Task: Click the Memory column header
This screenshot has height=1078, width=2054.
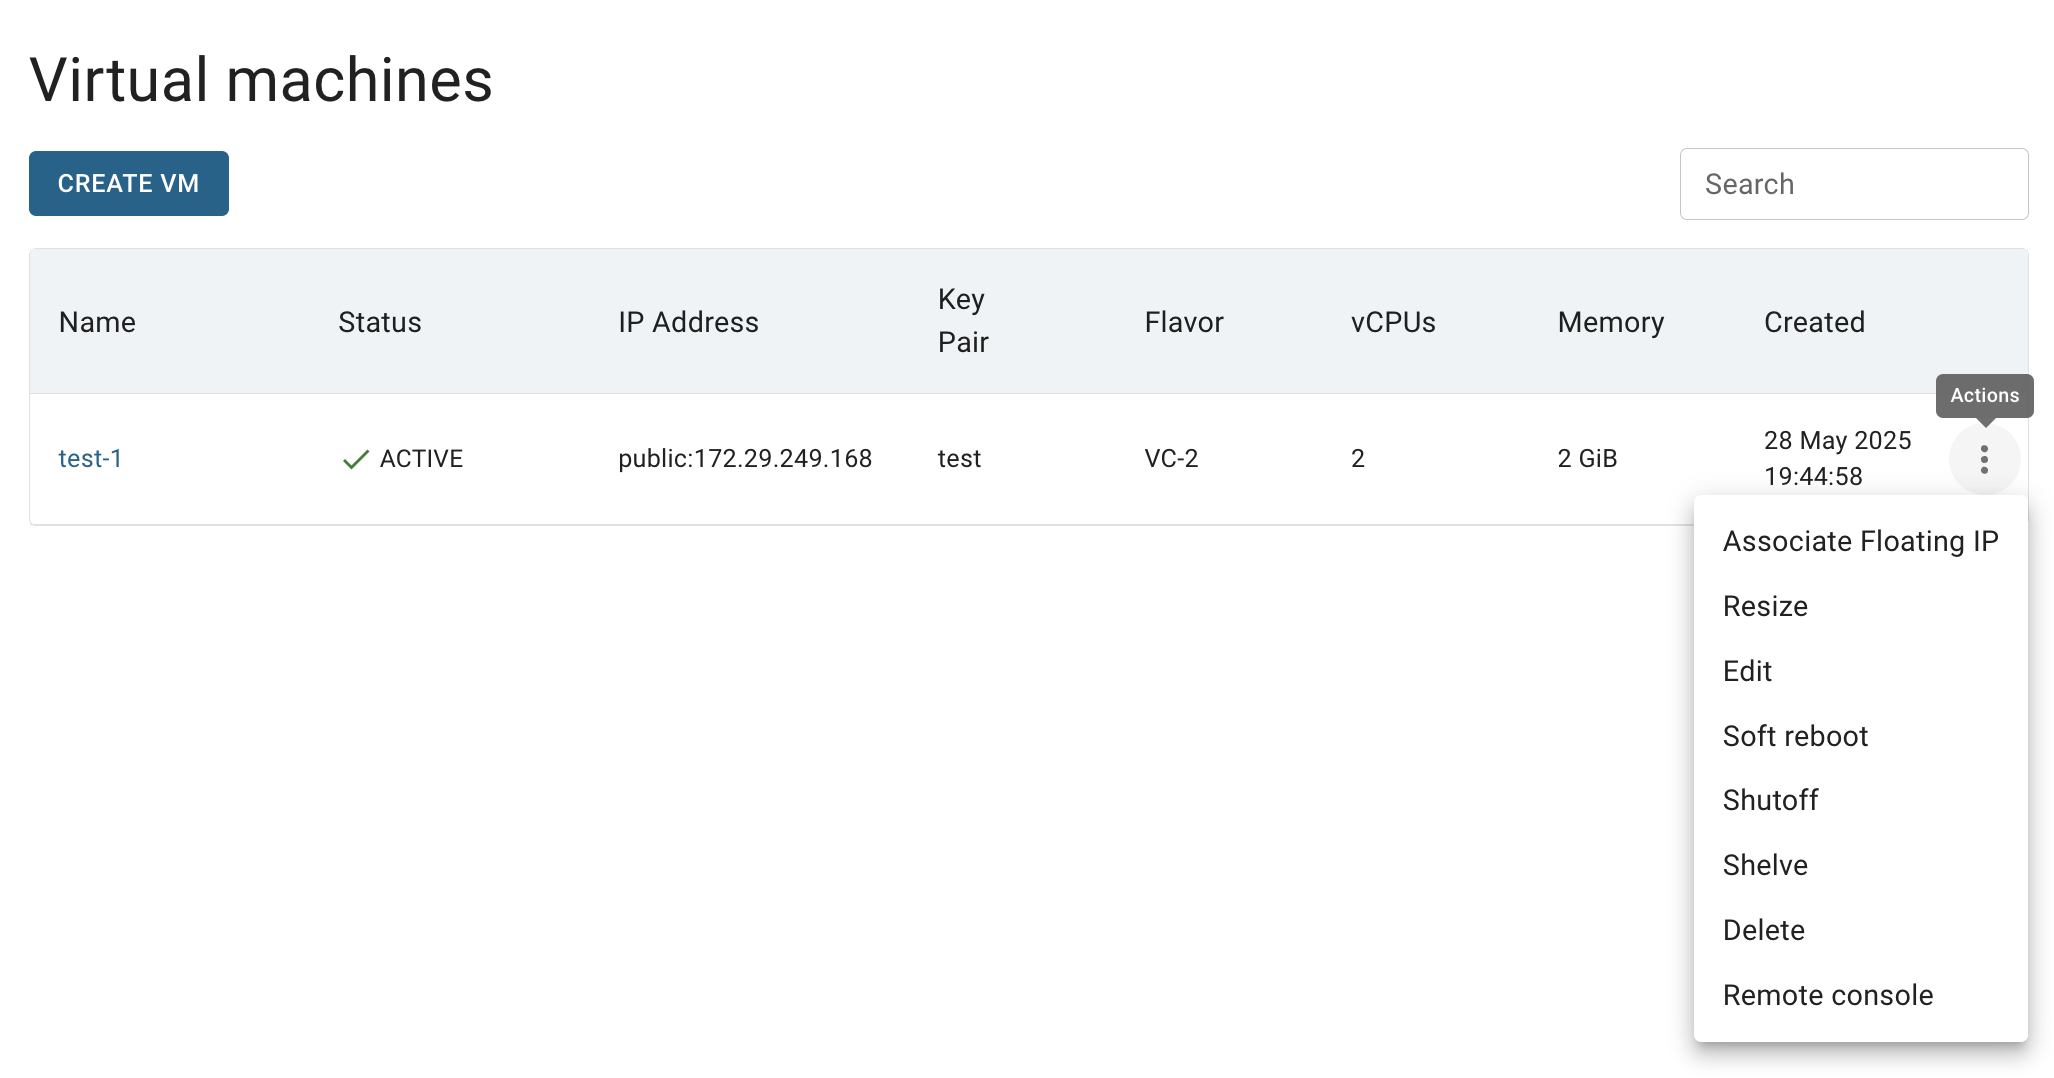Action: coord(1611,322)
